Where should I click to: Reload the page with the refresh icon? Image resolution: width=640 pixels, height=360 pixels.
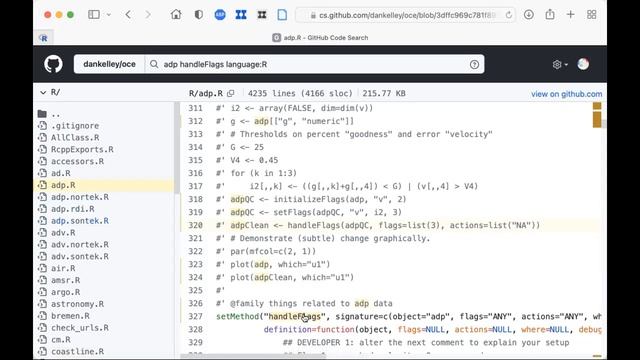(509, 15)
